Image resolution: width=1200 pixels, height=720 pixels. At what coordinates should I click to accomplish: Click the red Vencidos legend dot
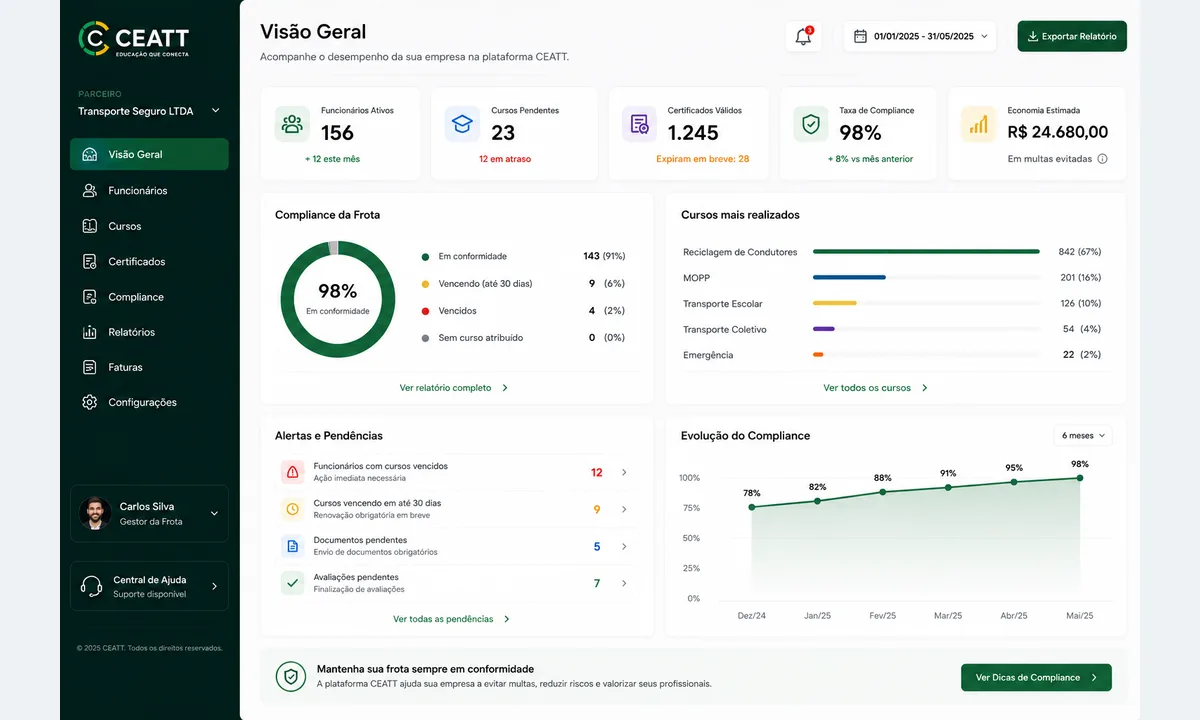(x=426, y=311)
